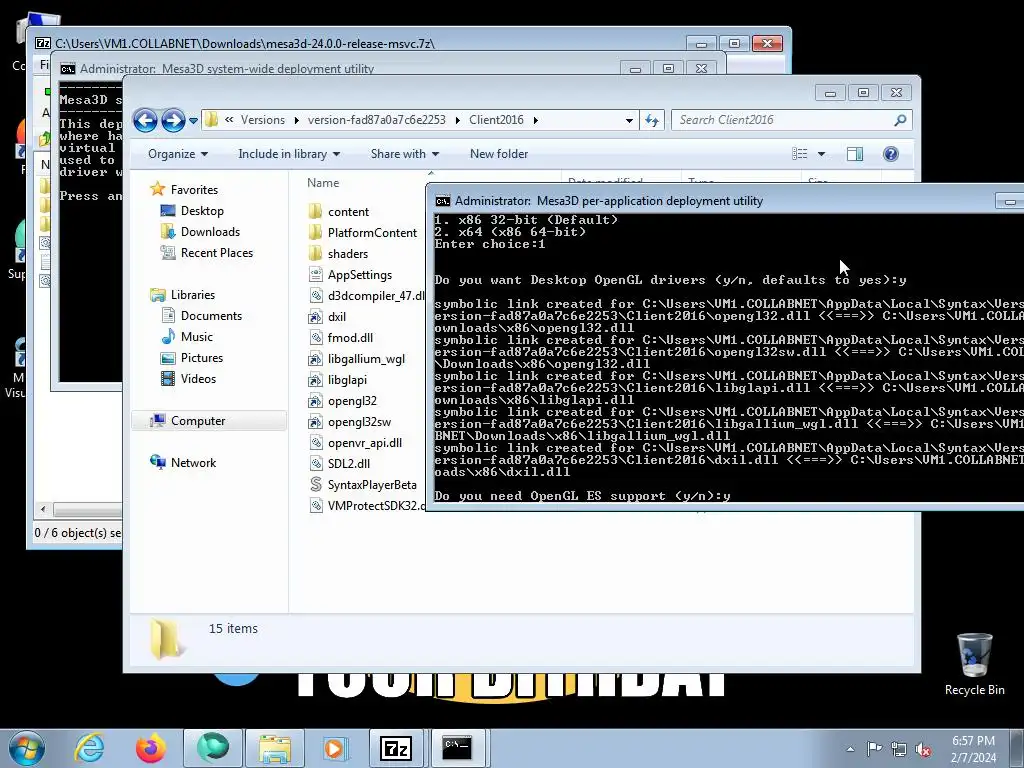Go forward in Explorer navigation
The image size is (1024, 768).
(x=172, y=120)
